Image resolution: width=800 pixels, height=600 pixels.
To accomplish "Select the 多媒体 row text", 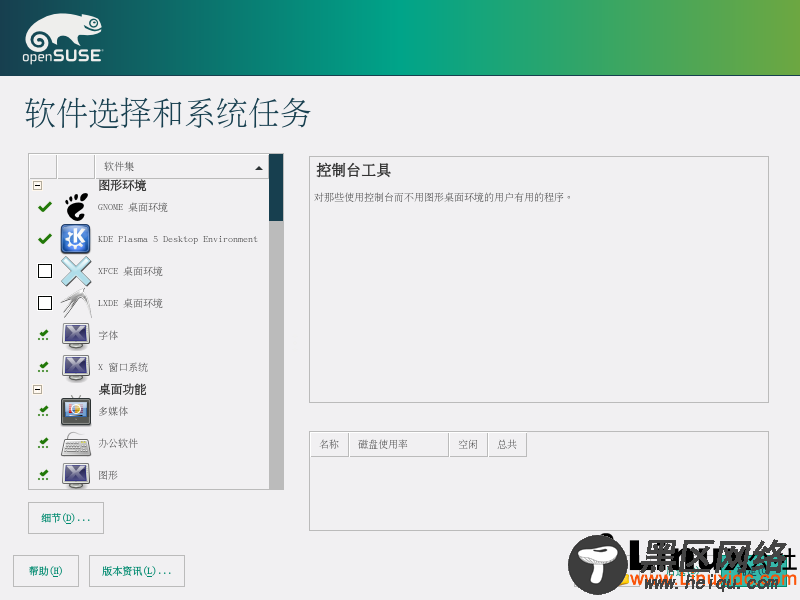I will [113, 411].
